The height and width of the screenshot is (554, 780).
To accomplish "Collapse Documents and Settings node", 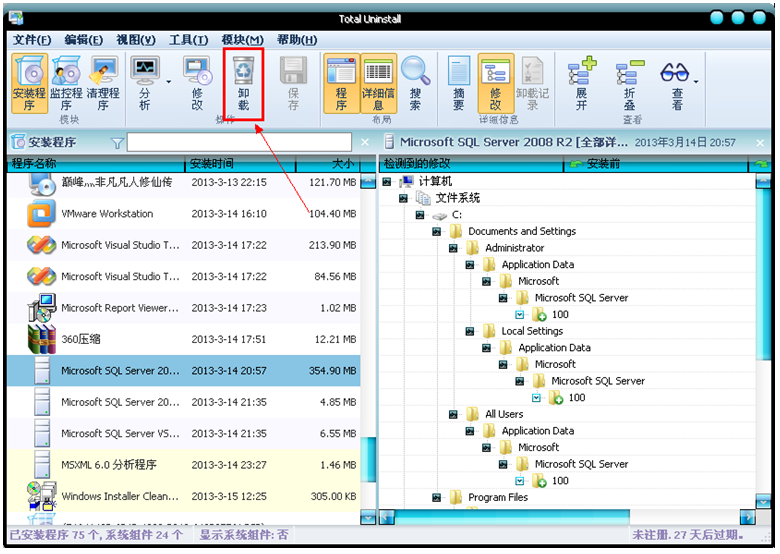I will click(437, 232).
